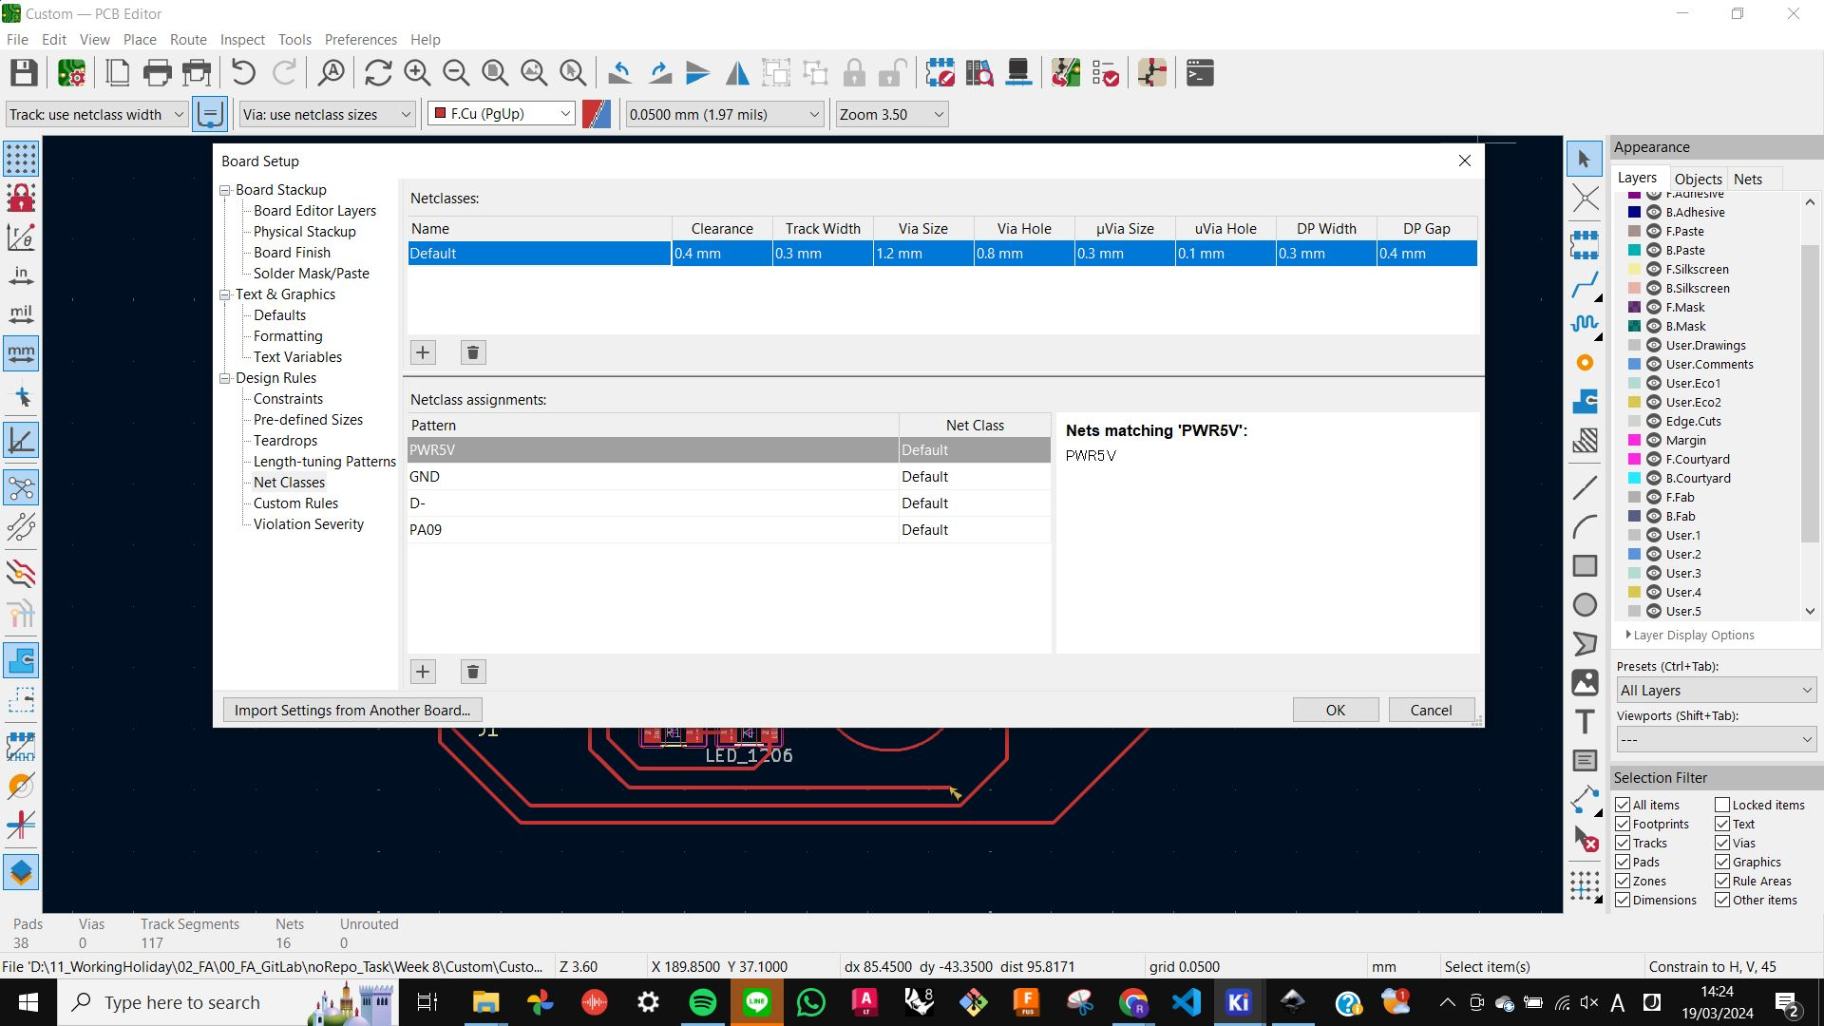Select the Draw Circle tool

(1584, 605)
